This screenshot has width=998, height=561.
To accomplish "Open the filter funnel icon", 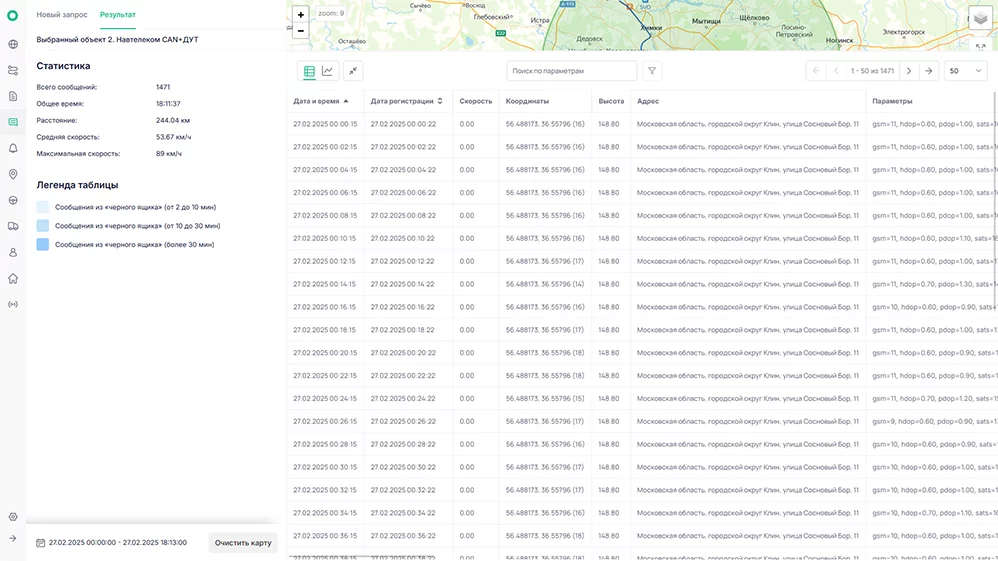I will [652, 71].
